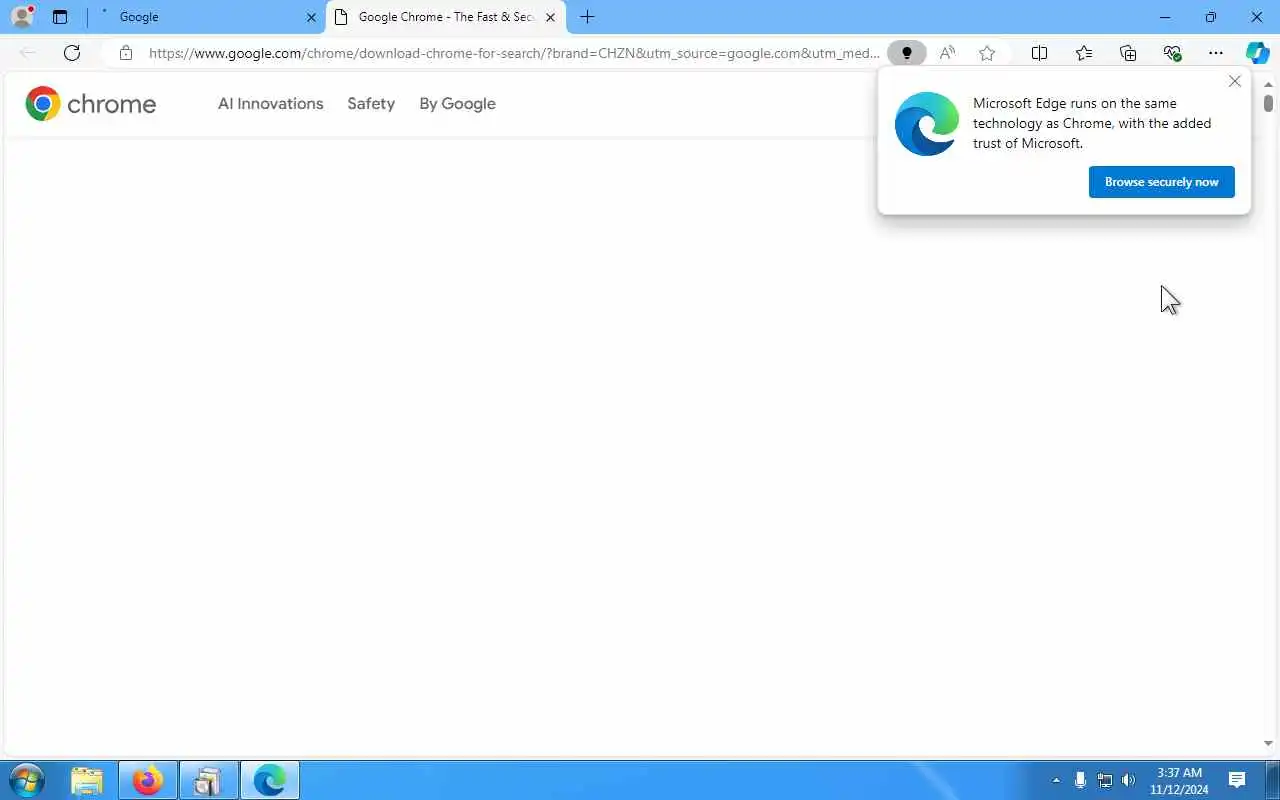Open AI Innovations menu item
The width and height of the screenshot is (1280, 800).
271,104
